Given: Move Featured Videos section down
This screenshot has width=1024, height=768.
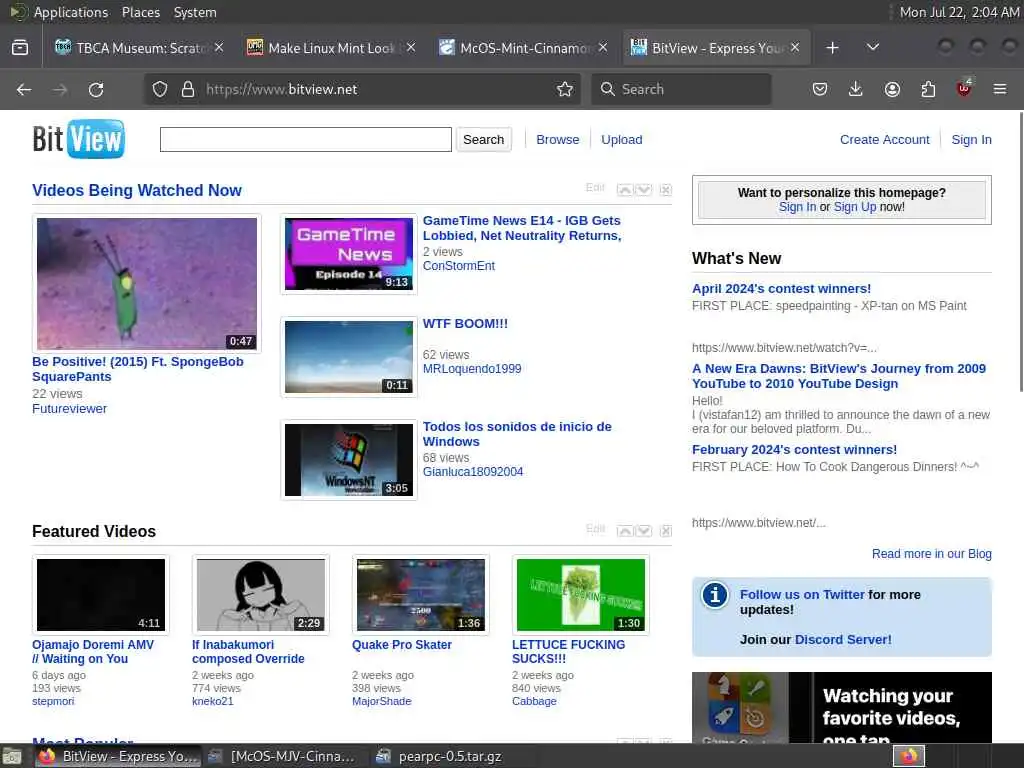Looking at the screenshot, I should click(644, 530).
